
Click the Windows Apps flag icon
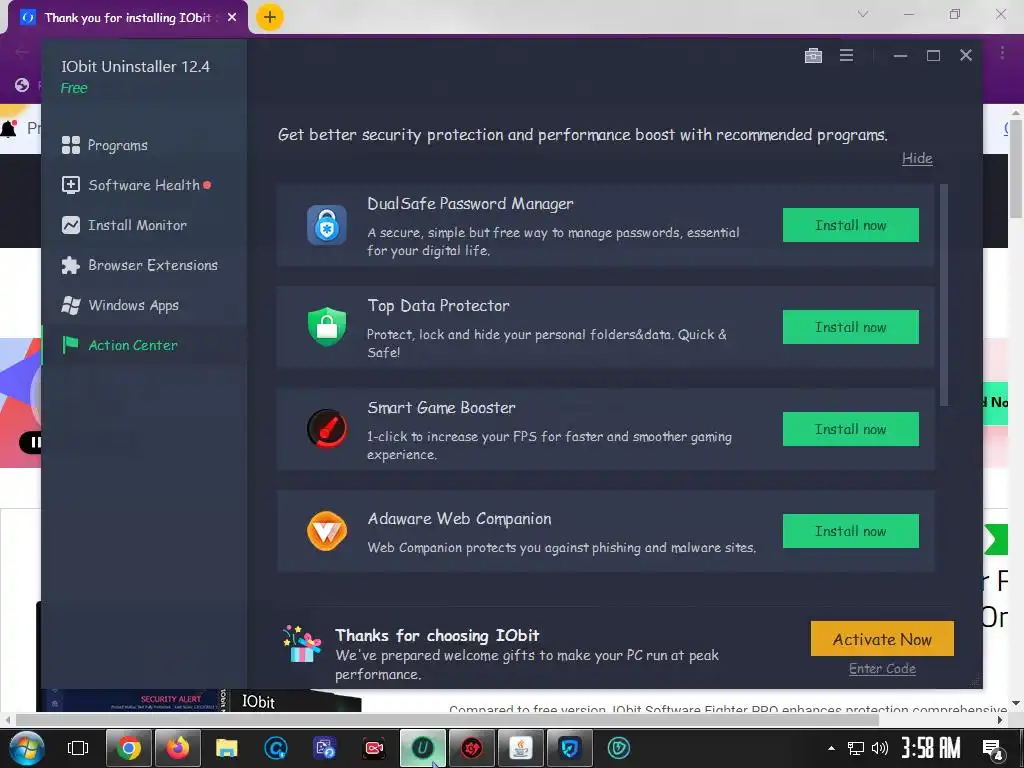tap(71, 305)
